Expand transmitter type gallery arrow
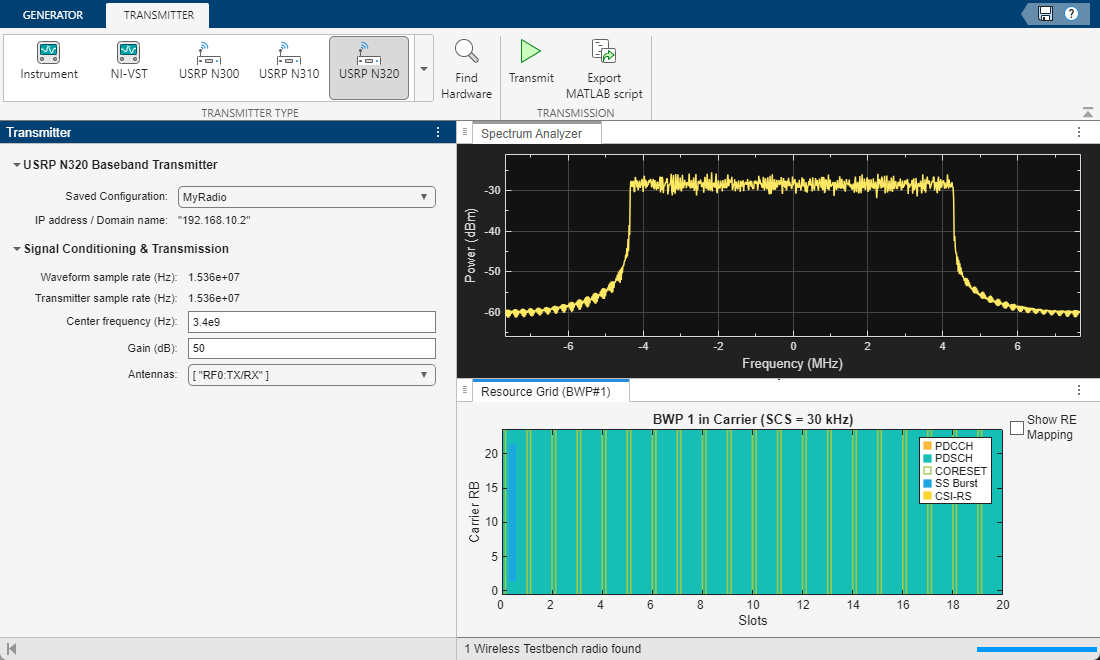Viewport: 1100px width, 660px height. click(x=424, y=69)
